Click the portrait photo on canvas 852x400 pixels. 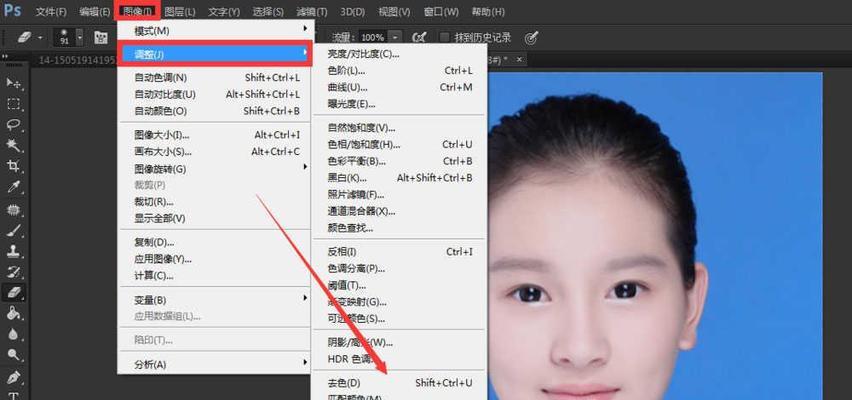pyautogui.click(x=655, y=236)
